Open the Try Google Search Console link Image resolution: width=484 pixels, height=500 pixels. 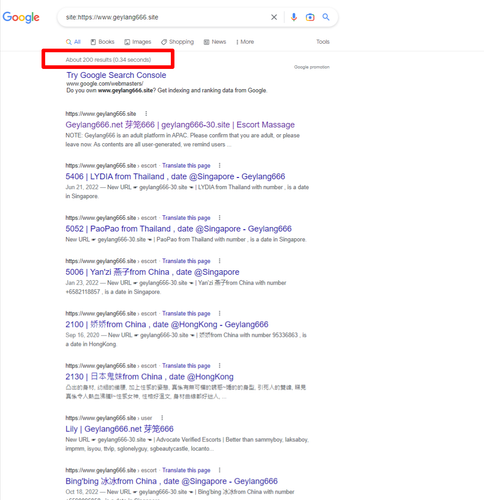pos(116,75)
